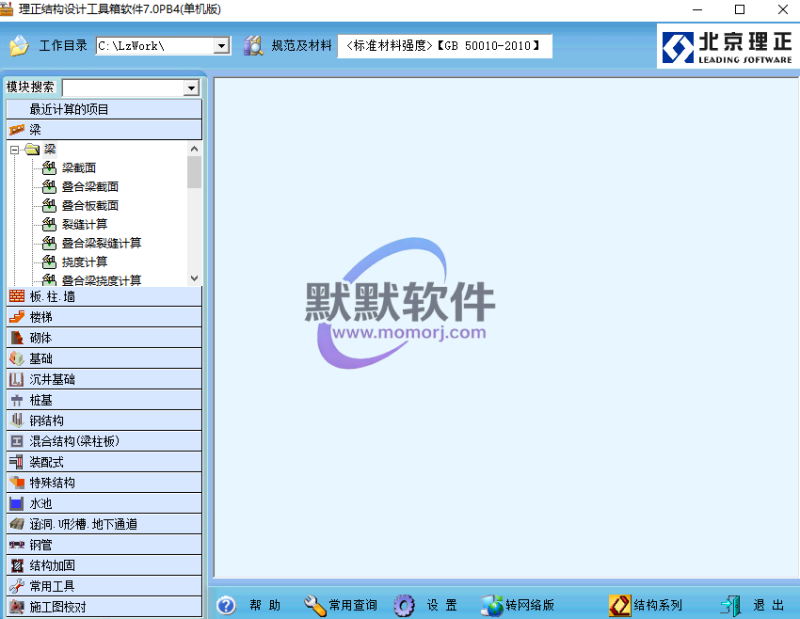
Task: Click the 北京理正 Leading Software logo
Action: point(727,47)
